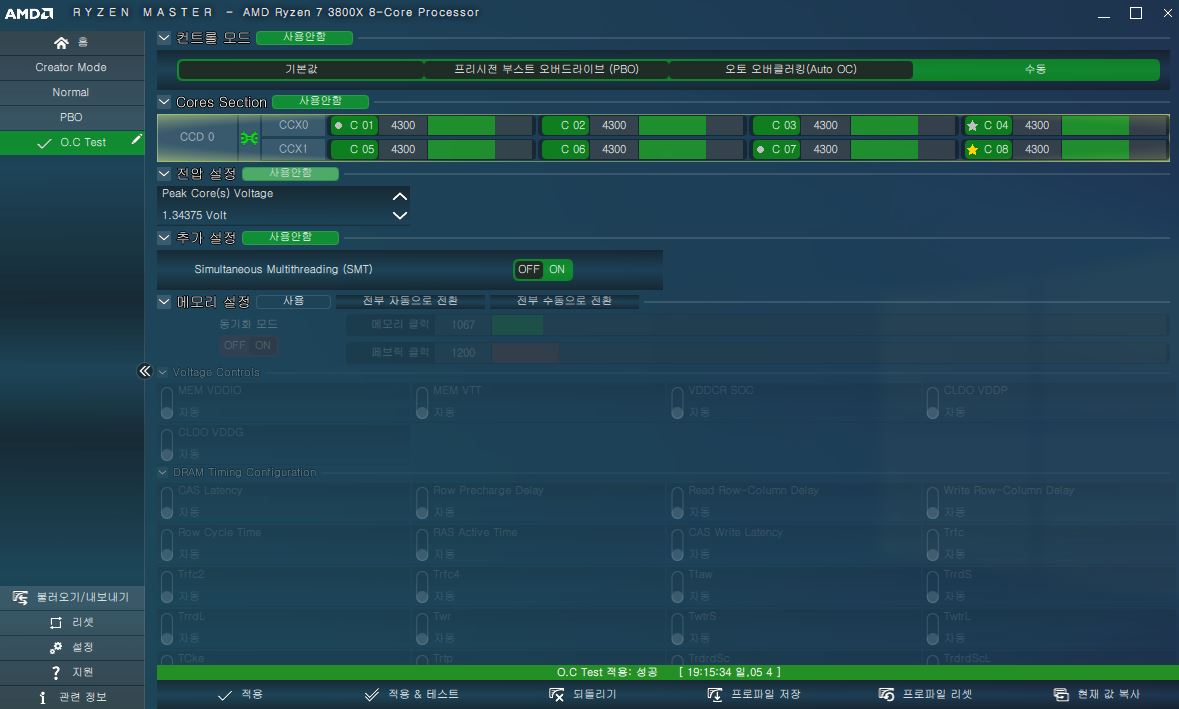Collapse the sidebar with double-arrow icon
1179x709 pixels.
[x=144, y=371]
